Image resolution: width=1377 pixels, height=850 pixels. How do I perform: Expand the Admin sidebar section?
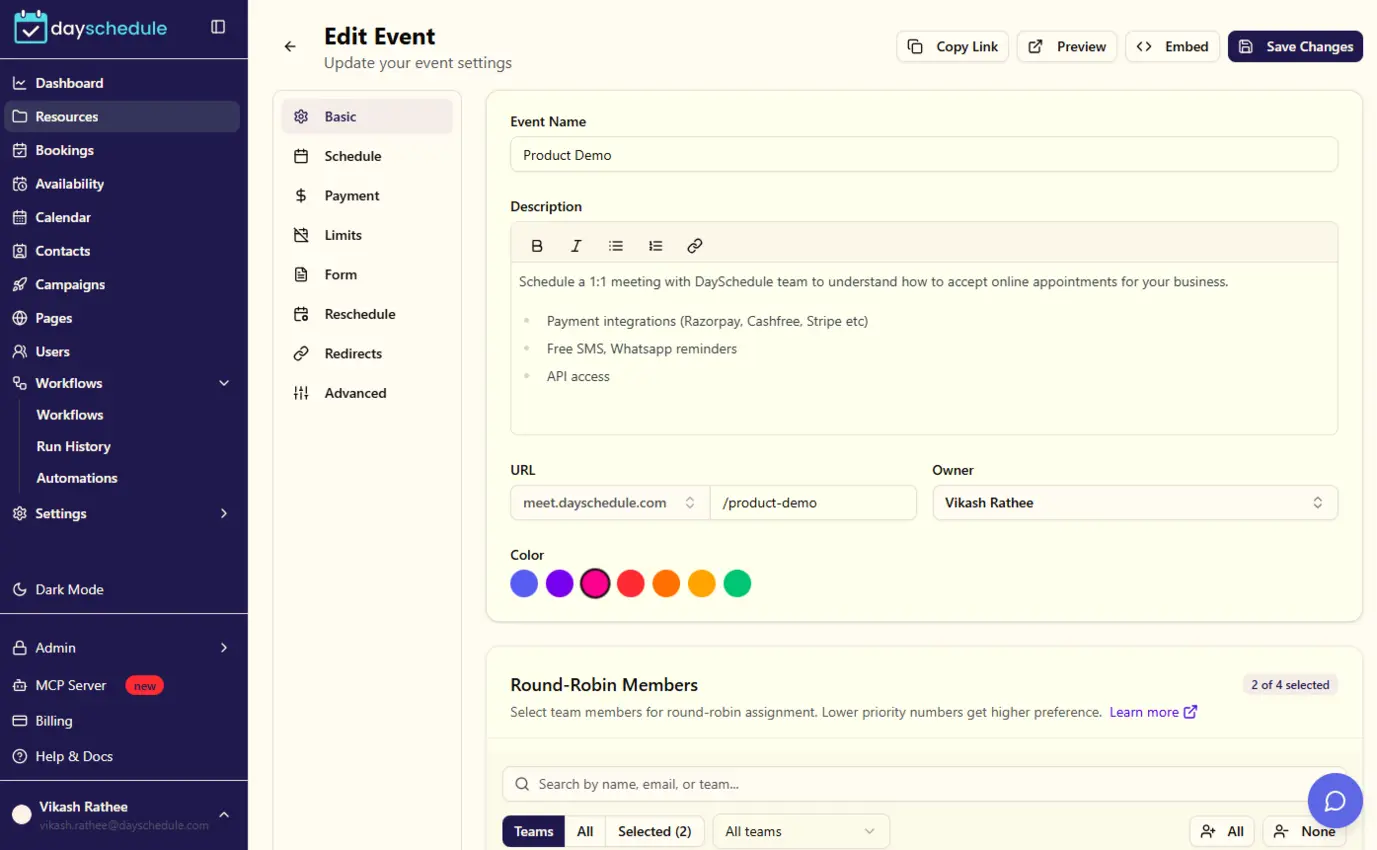tap(122, 648)
